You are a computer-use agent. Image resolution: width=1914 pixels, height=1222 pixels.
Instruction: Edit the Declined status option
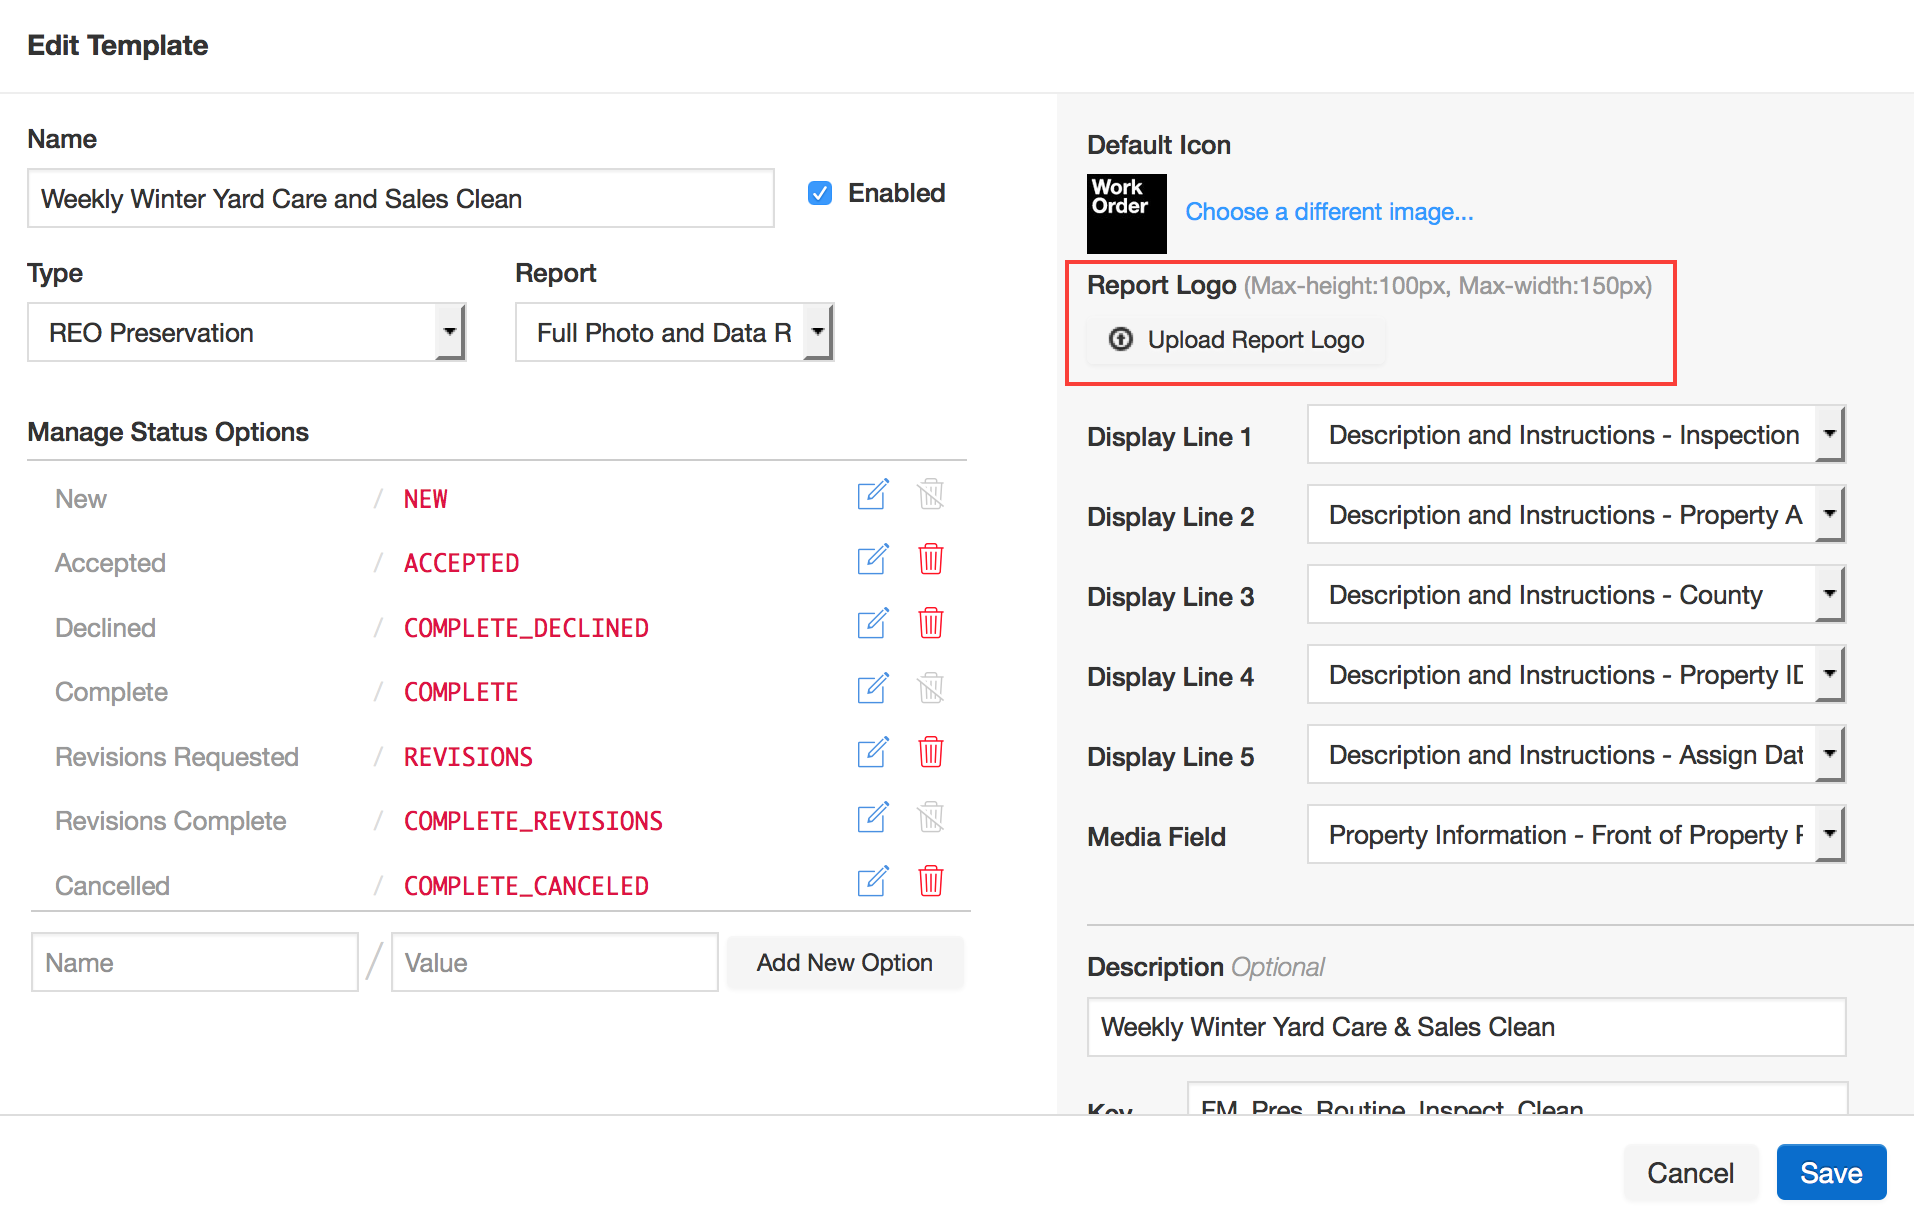click(x=872, y=624)
